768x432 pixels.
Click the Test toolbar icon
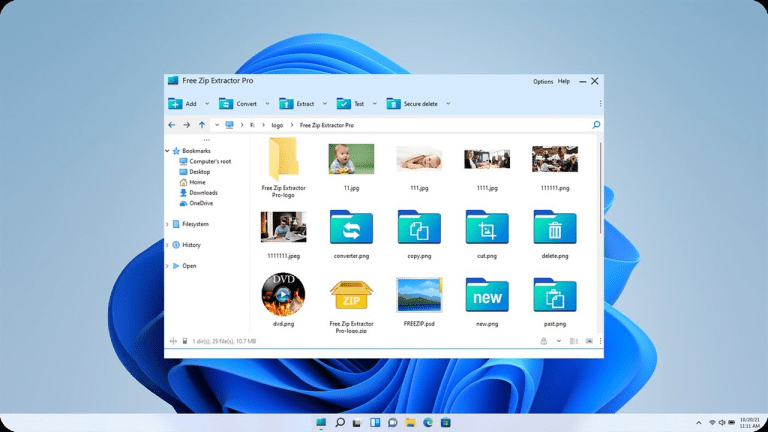pyautogui.click(x=344, y=103)
